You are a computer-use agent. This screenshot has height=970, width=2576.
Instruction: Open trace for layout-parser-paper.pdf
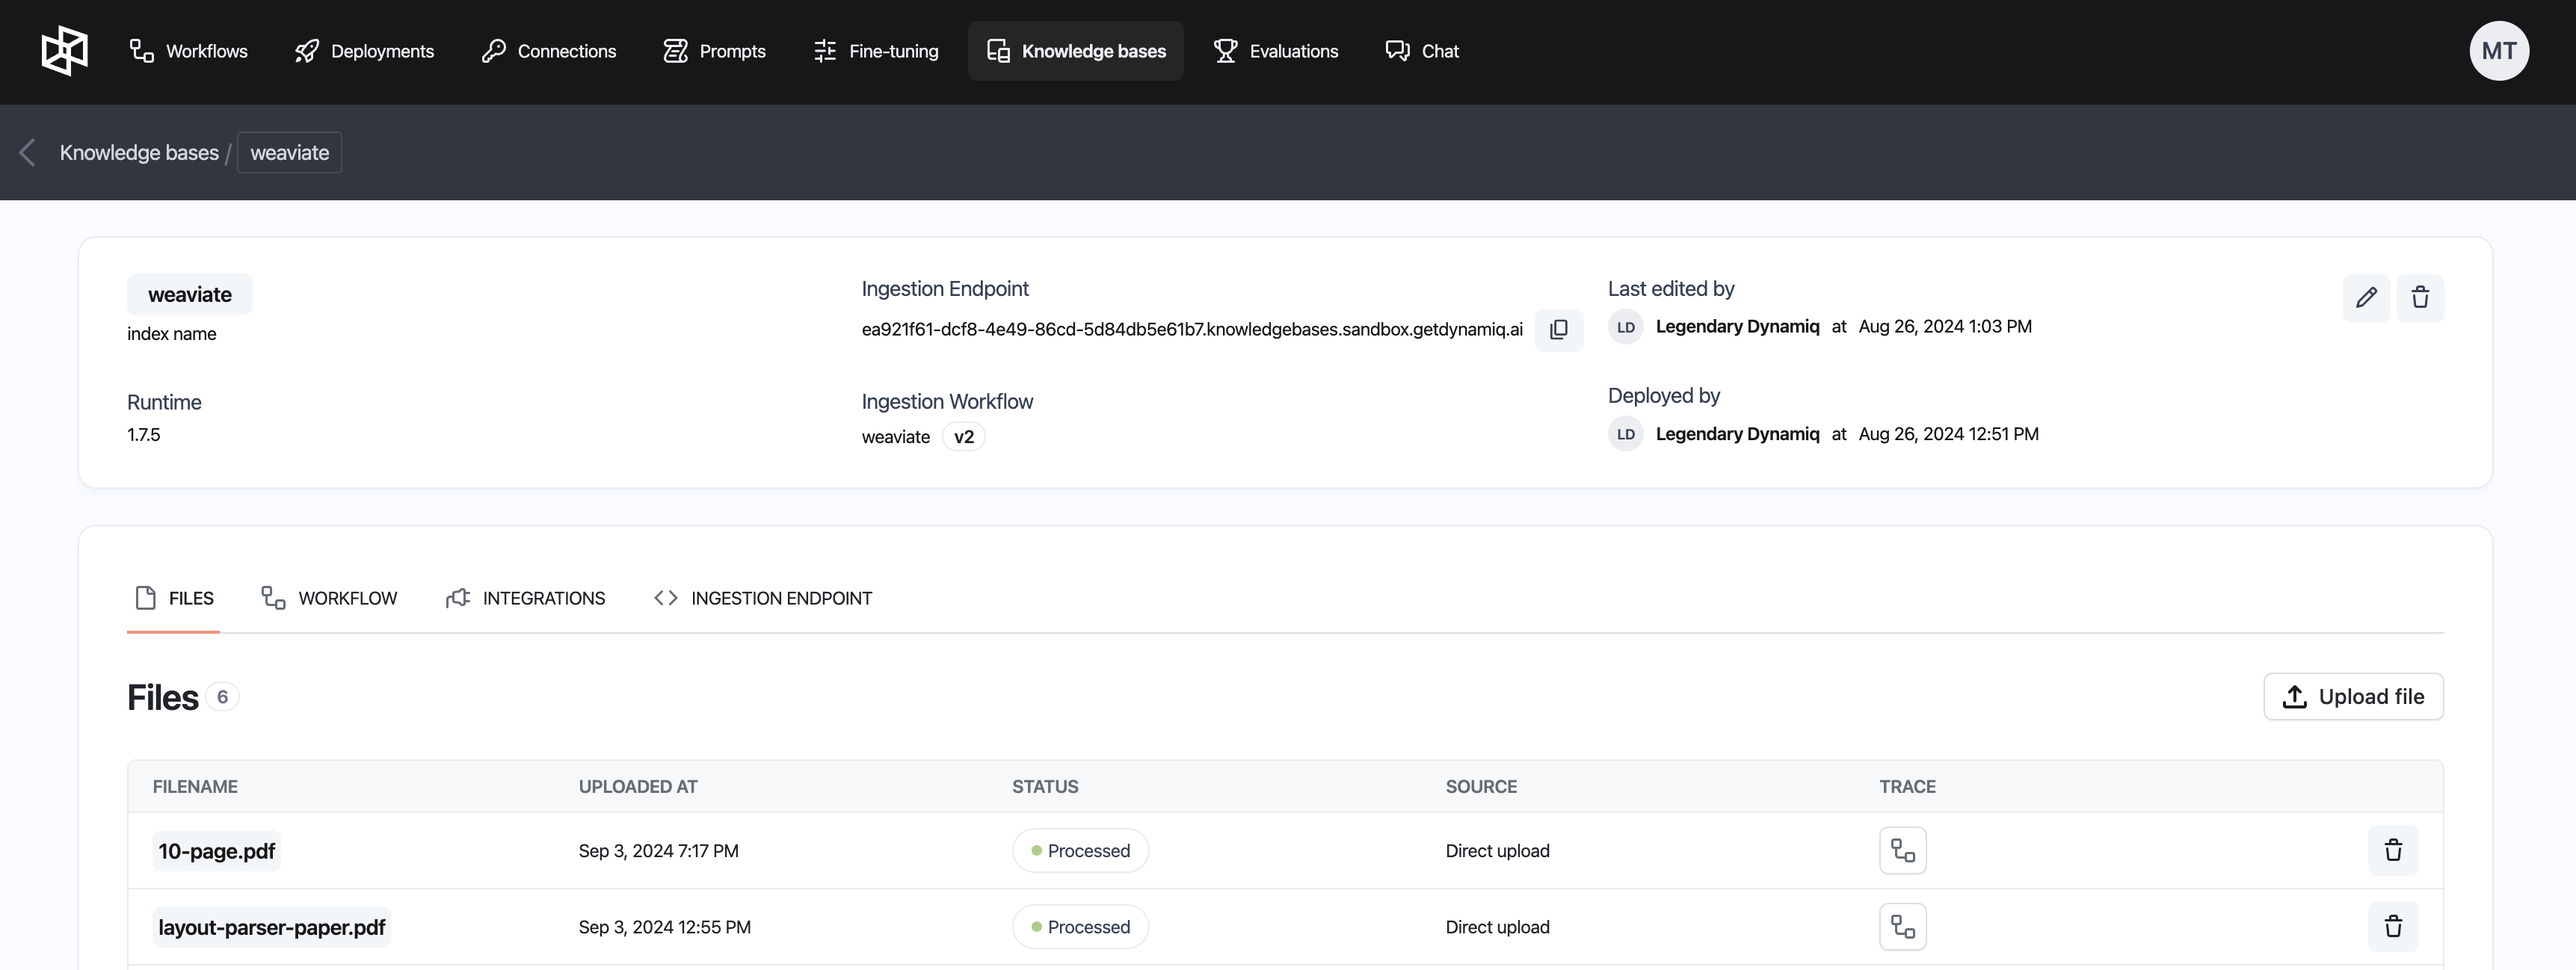click(x=1902, y=927)
